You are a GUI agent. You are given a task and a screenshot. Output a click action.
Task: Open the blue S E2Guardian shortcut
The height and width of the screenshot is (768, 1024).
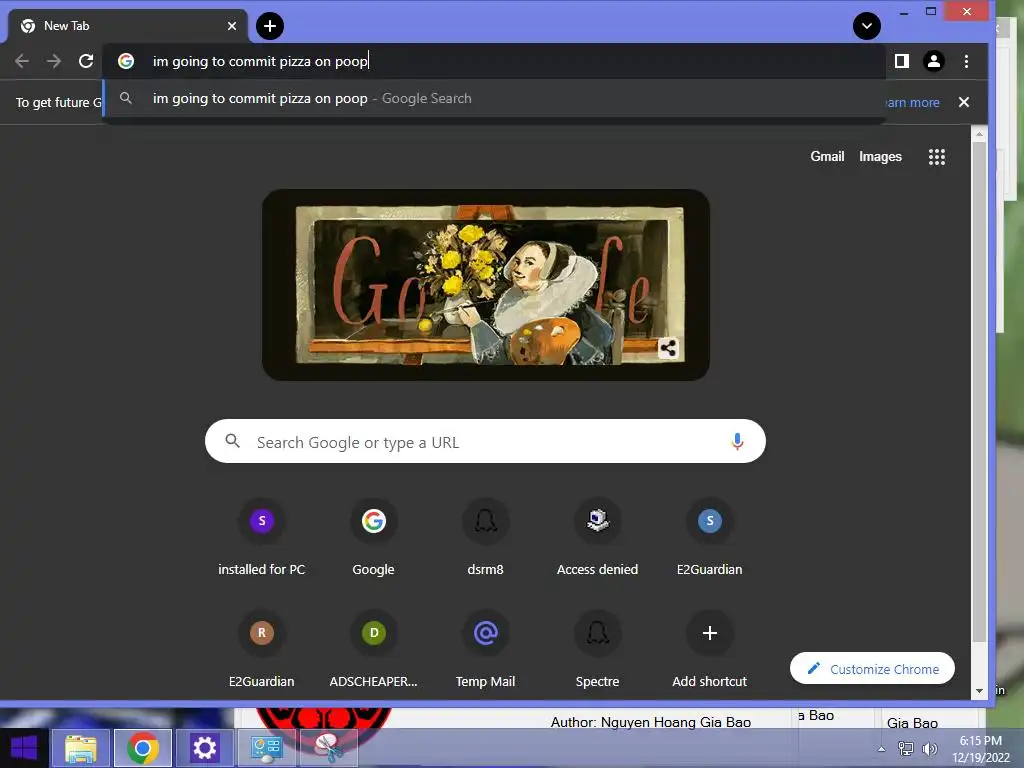pyautogui.click(x=710, y=539)
